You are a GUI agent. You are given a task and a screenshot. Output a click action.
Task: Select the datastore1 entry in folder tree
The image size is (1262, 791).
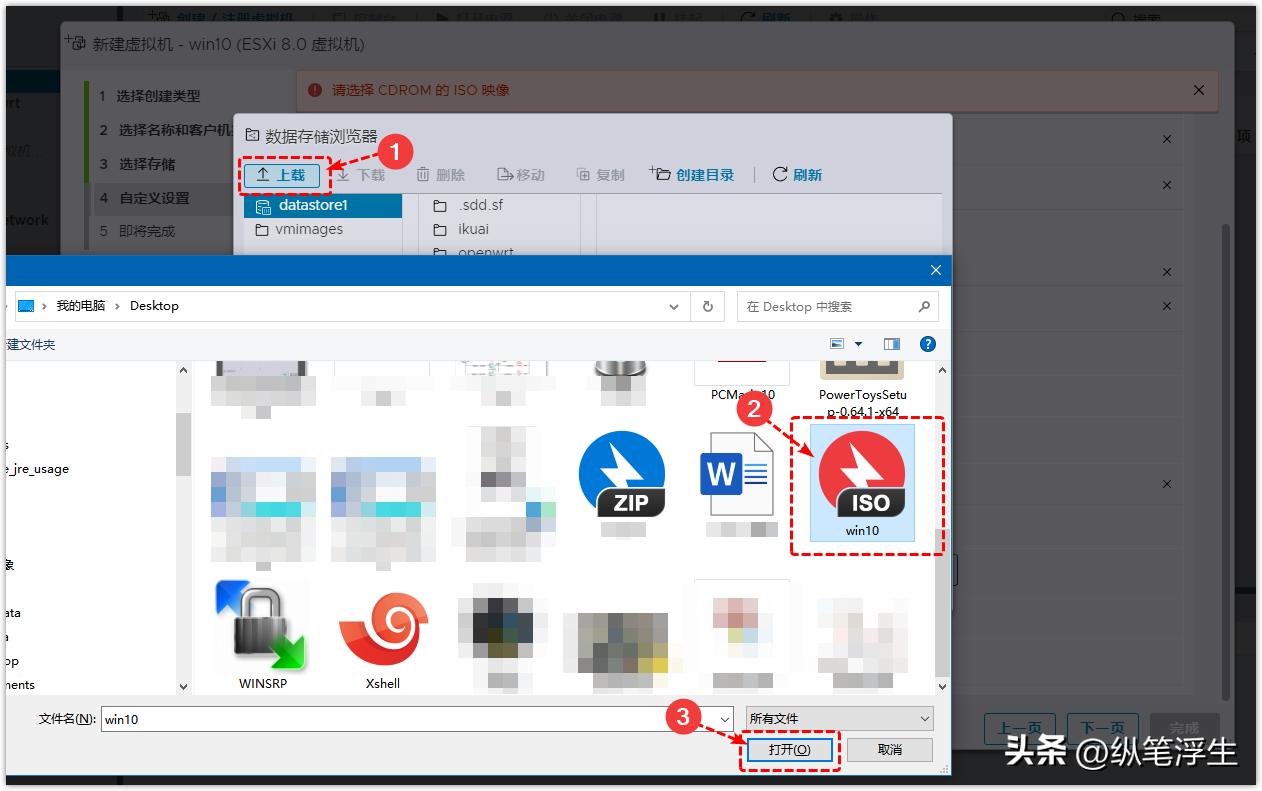coord(310,206)
